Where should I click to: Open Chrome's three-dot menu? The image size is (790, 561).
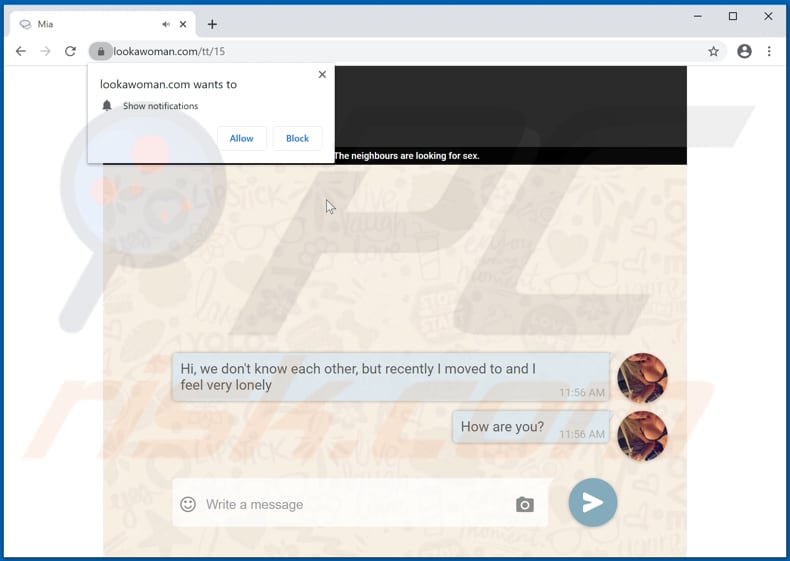[x=769, y=51]
